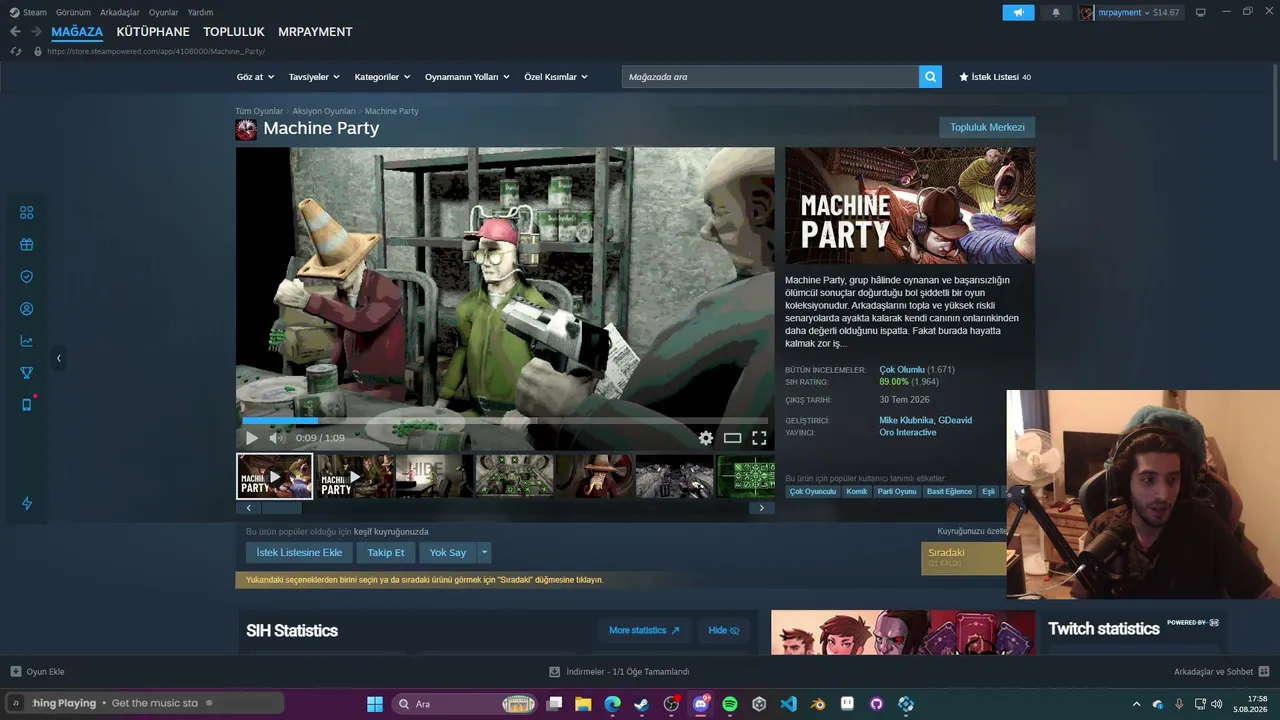This screenshot has width=1280, height=720.
Task: Open the More statistics link
Action: click(x=644, y=630)
